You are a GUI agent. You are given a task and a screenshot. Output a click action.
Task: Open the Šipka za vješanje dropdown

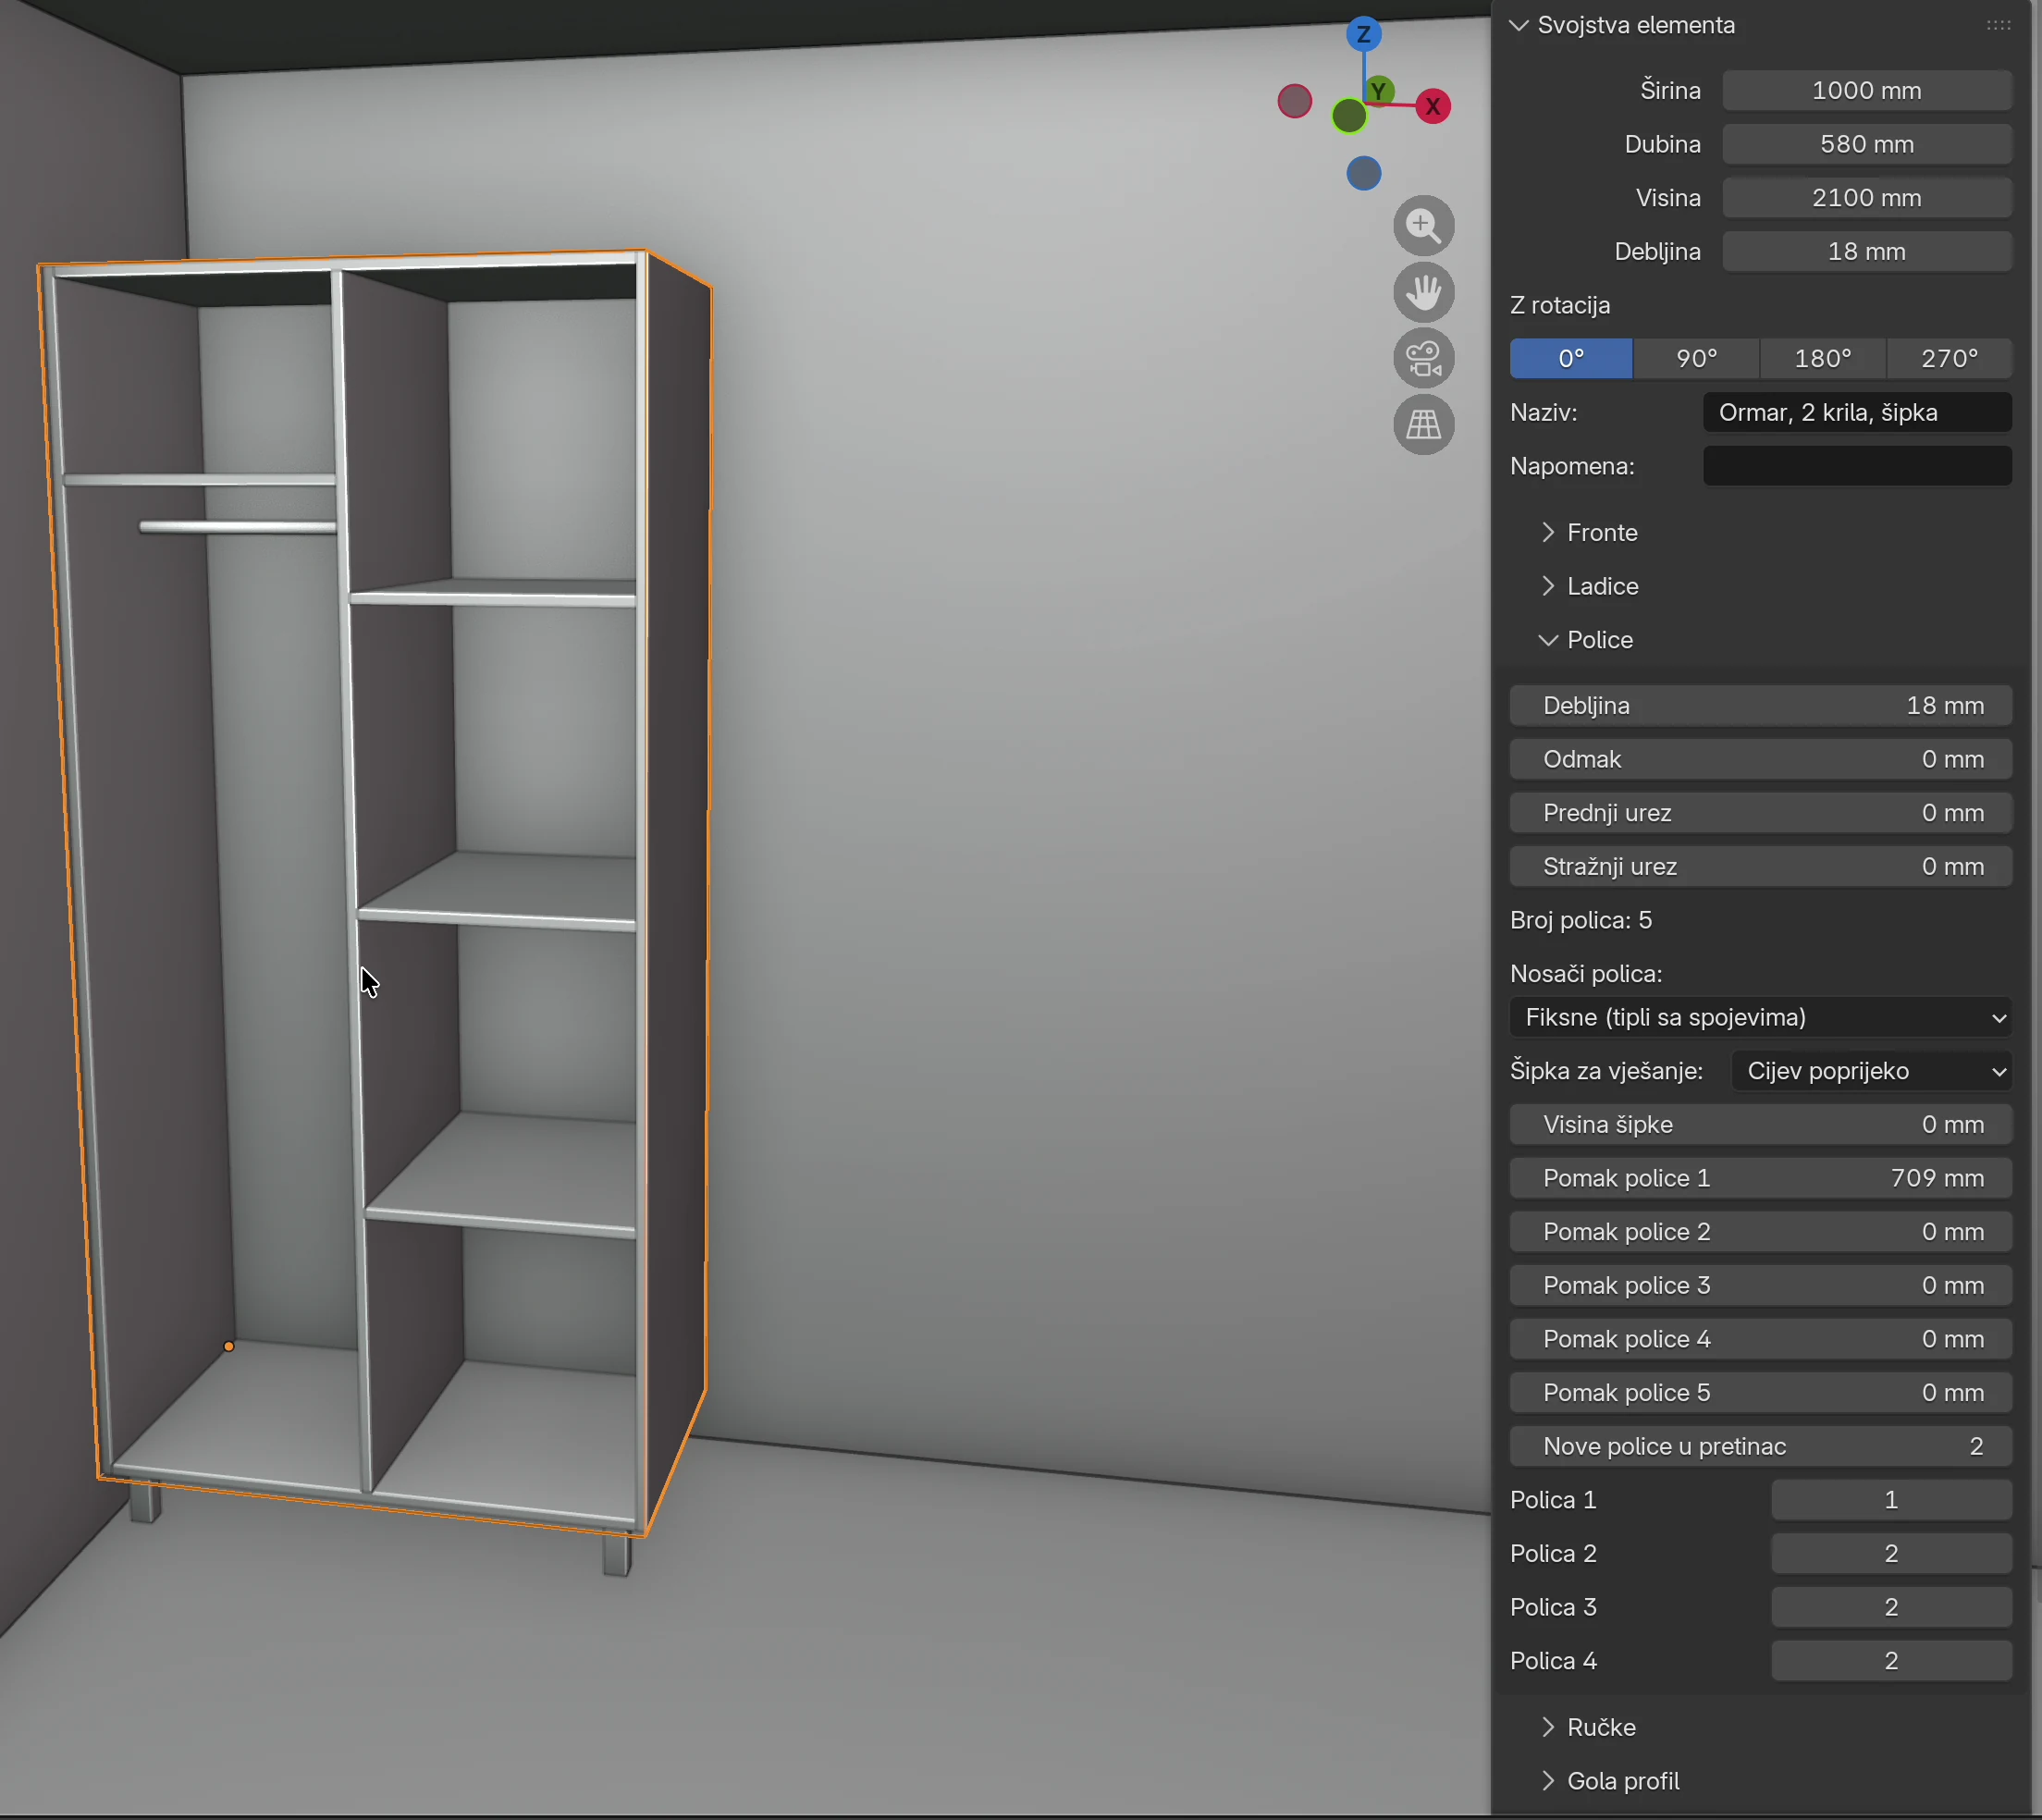coord(1871,1071)
